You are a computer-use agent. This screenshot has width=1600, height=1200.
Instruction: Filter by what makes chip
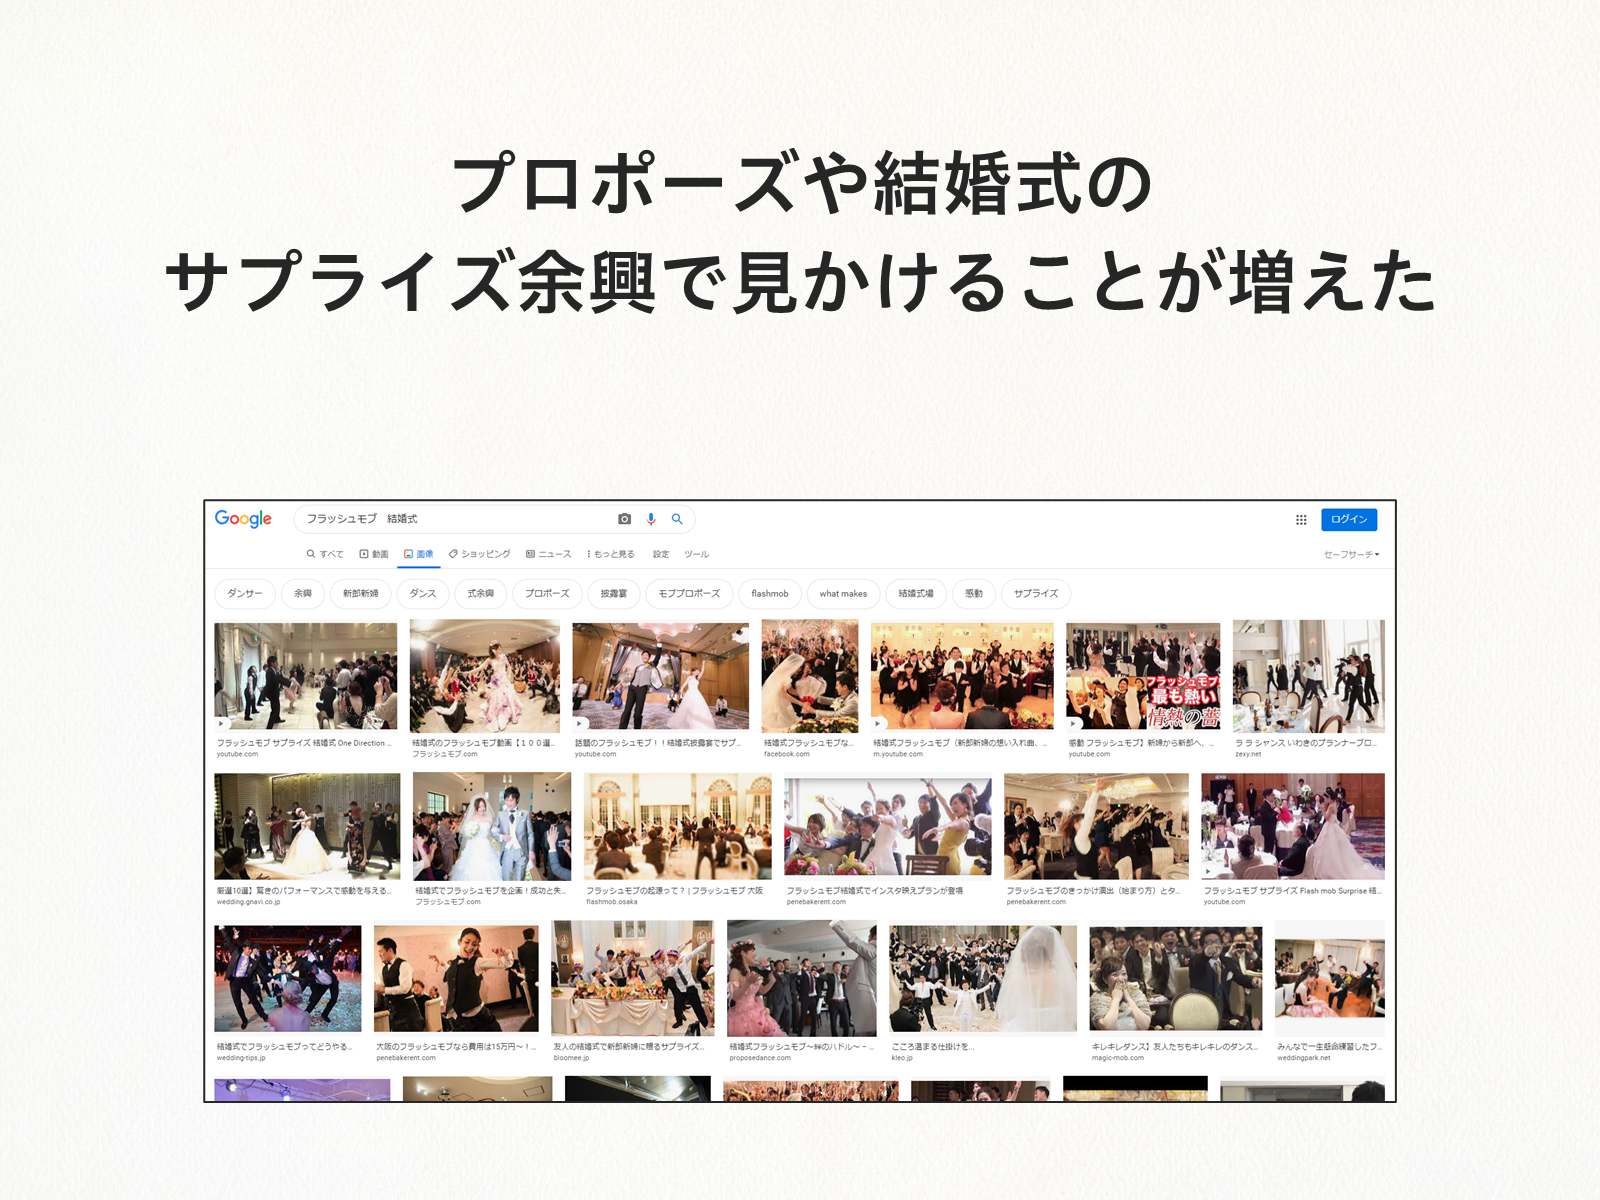pyautogui.click(x=844, y=594)
